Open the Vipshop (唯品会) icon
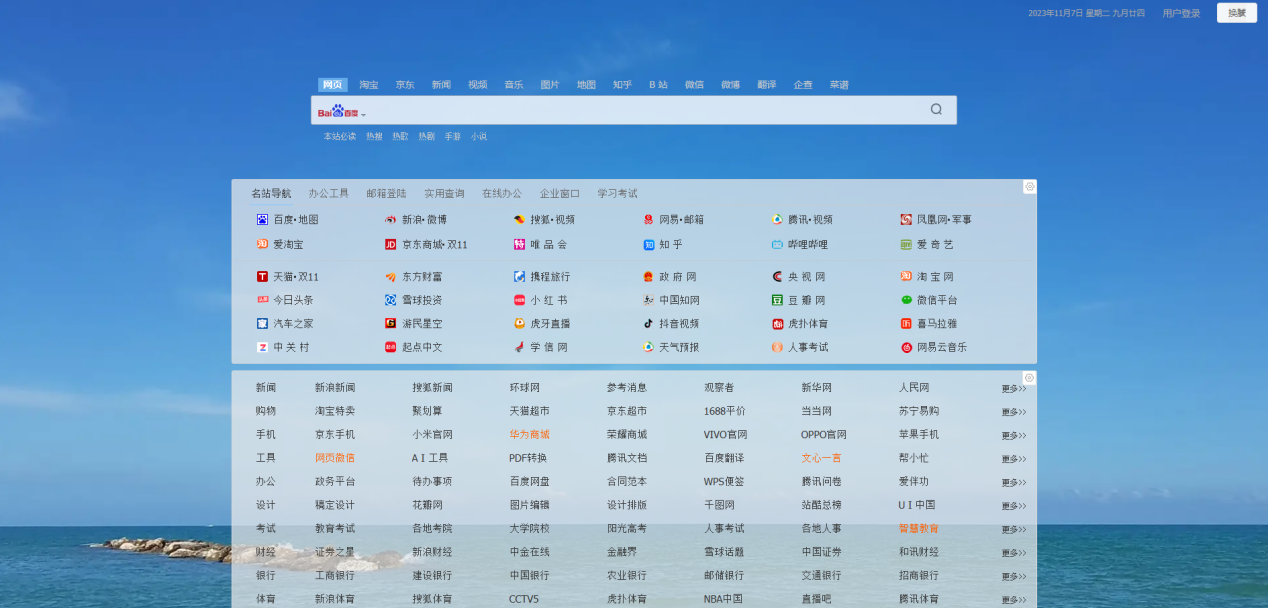 tap(519, 244)
